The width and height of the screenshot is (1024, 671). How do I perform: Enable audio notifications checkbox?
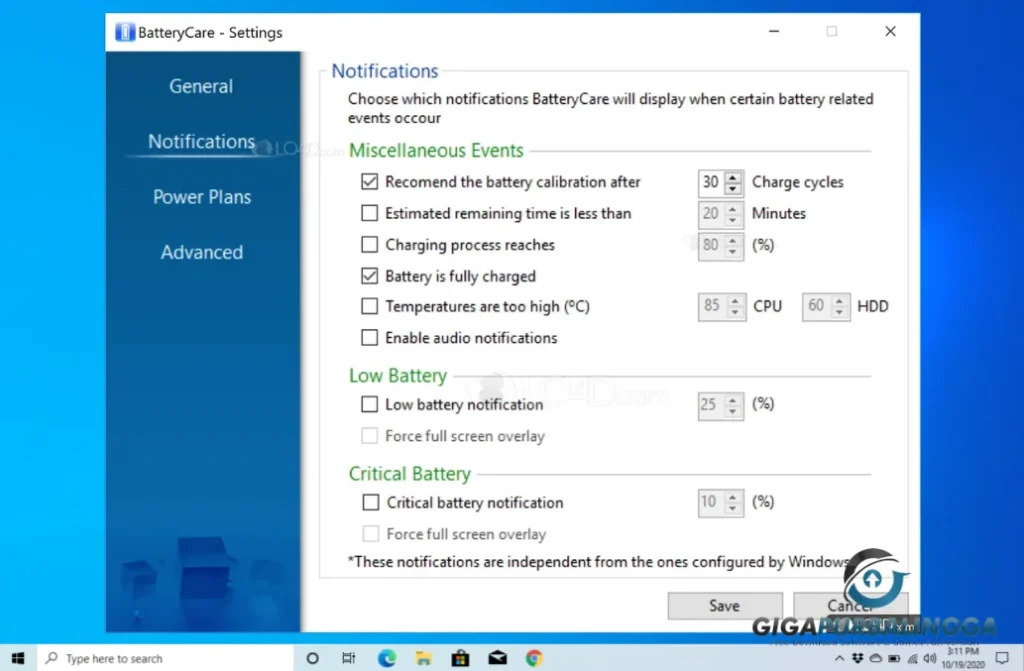[370, 338]
